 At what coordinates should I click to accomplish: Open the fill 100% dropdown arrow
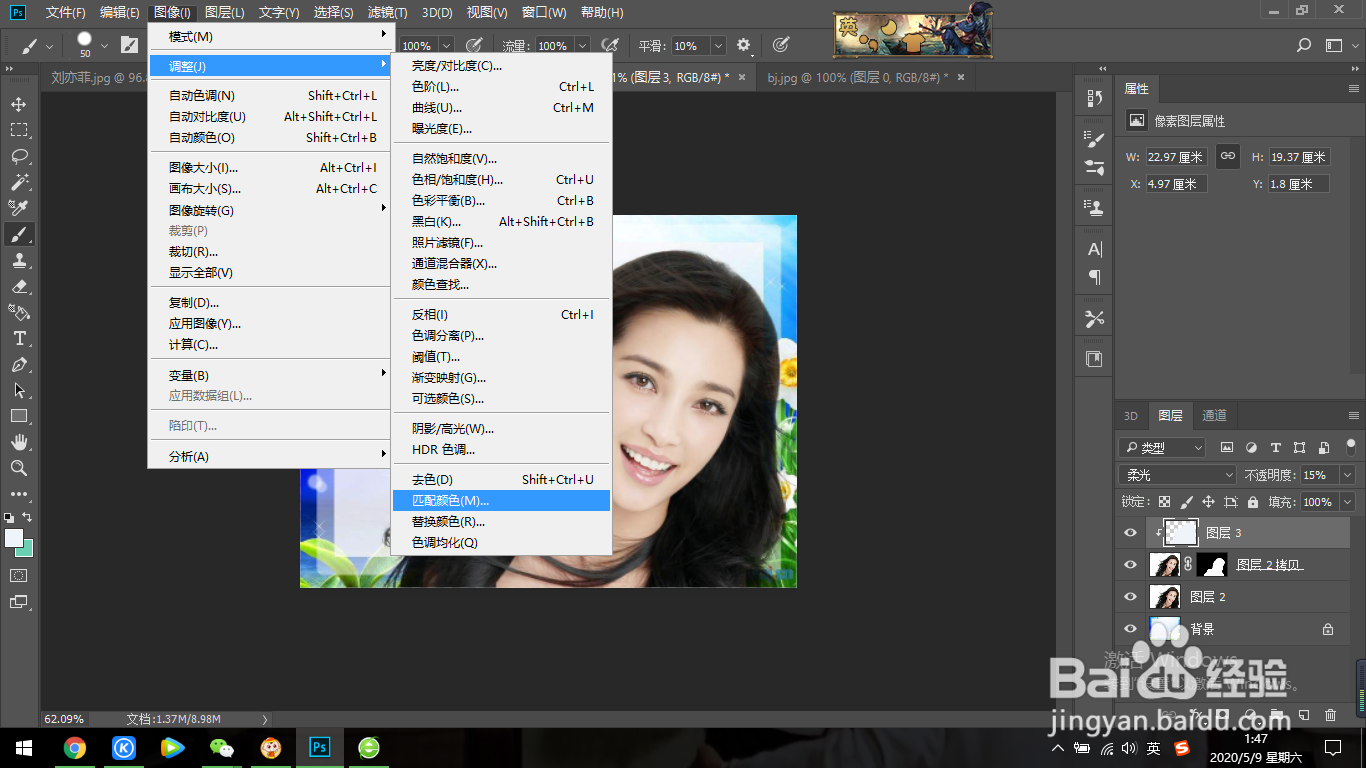1348,502
